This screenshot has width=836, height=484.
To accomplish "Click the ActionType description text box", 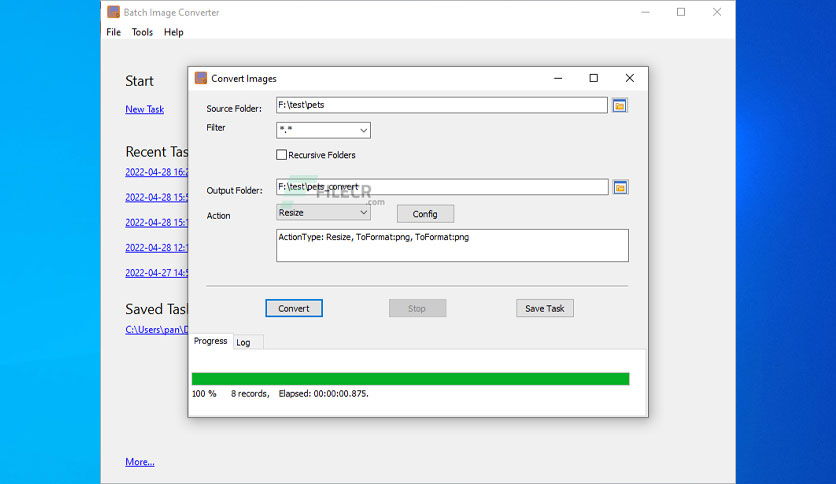I will [452, 246].
